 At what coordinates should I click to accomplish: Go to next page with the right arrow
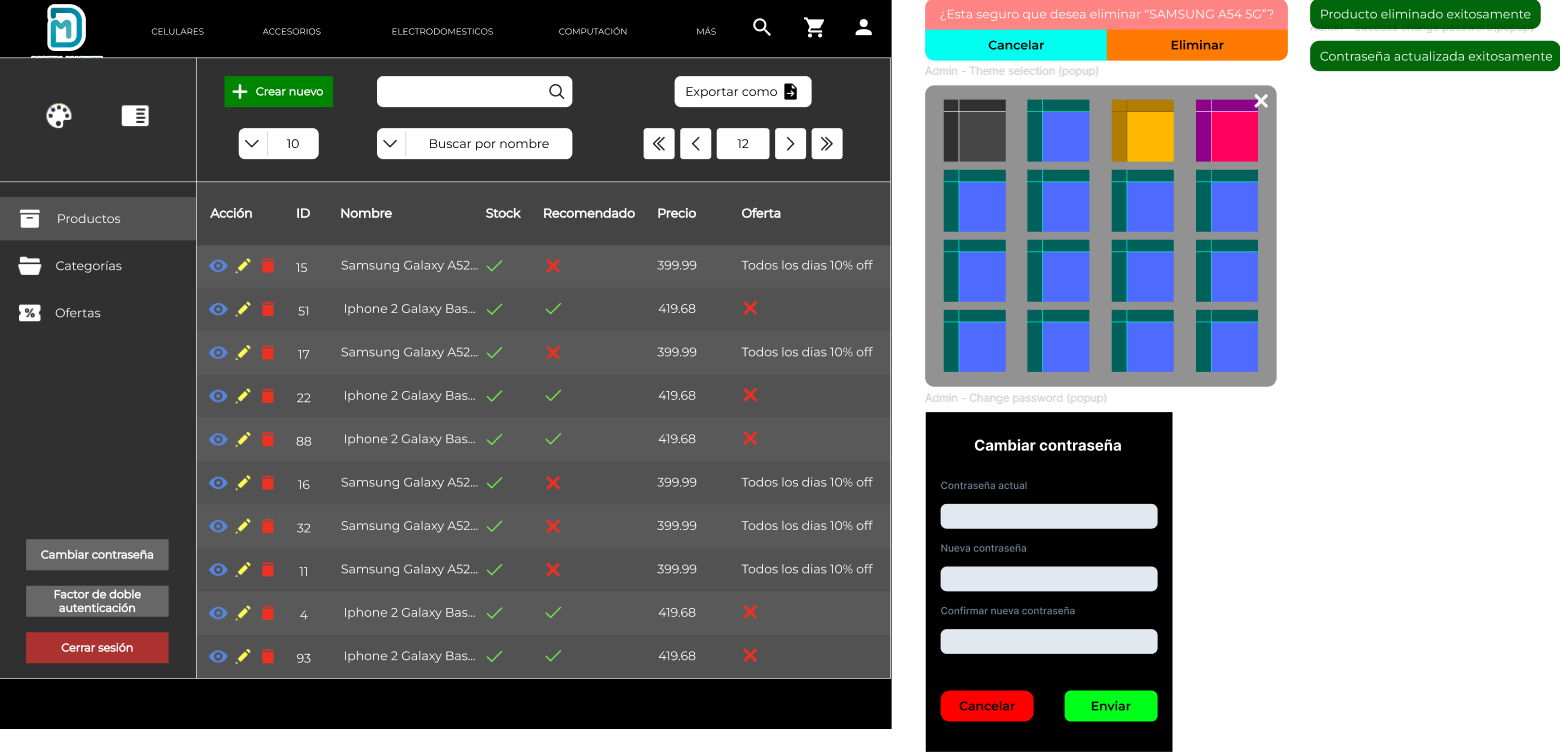(790, 144)
